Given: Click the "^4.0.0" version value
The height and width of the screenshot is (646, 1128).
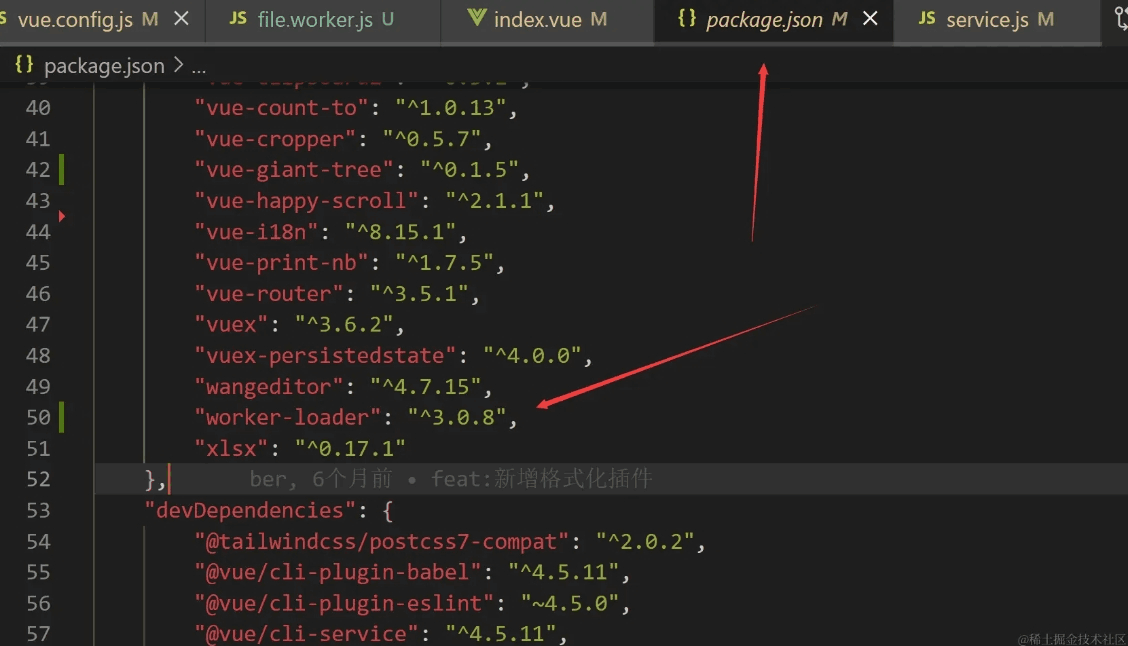Looking at the screenshot, I should point(533,355).
